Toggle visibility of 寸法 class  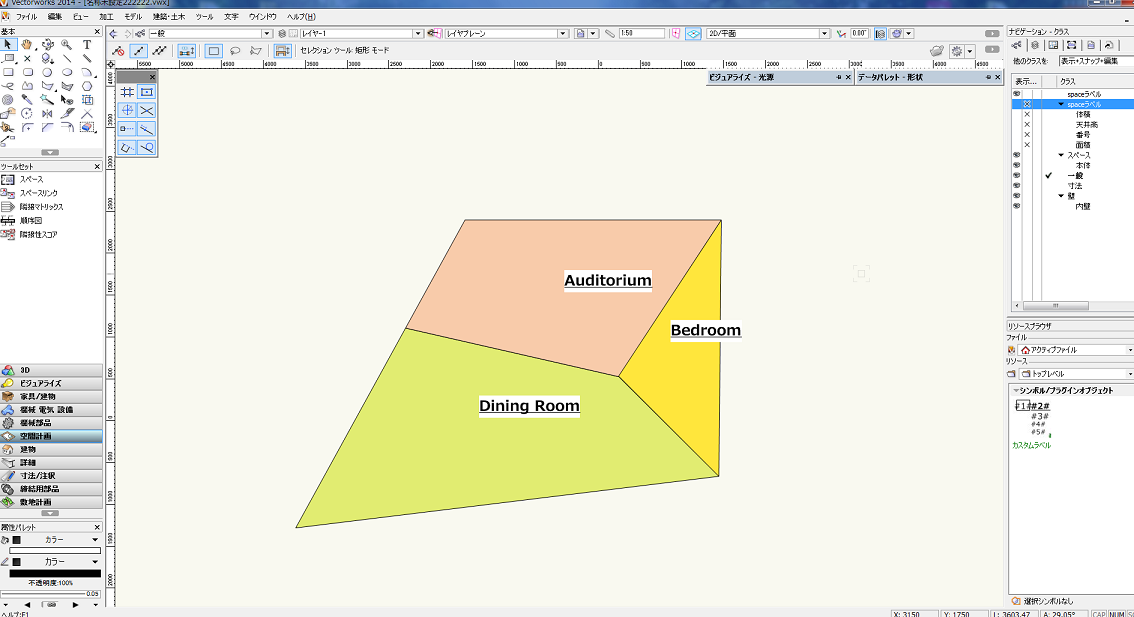click(x=1016, y=186)
